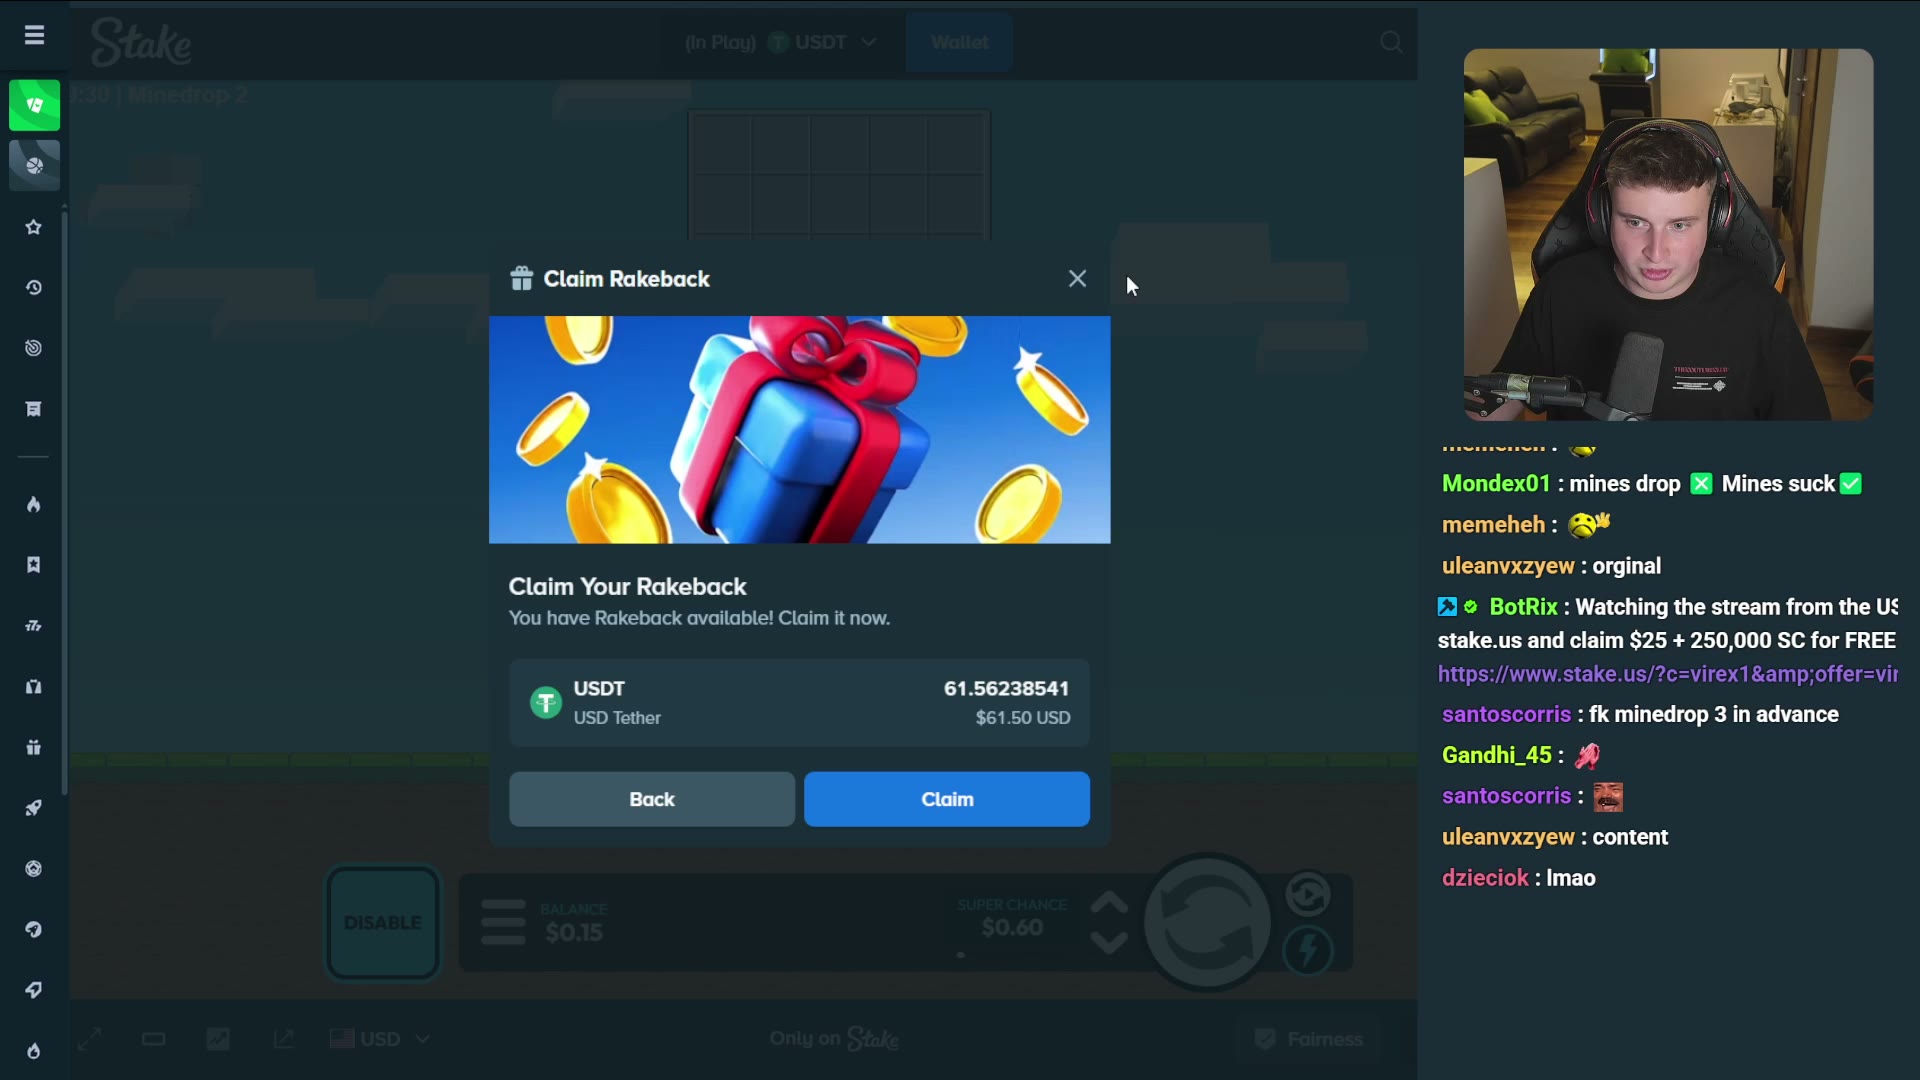This screenshot has height=1080, width=1920.
Task: Select the USDT rakeback amount row
Action: pyautogui.click(x=799, y=703)
